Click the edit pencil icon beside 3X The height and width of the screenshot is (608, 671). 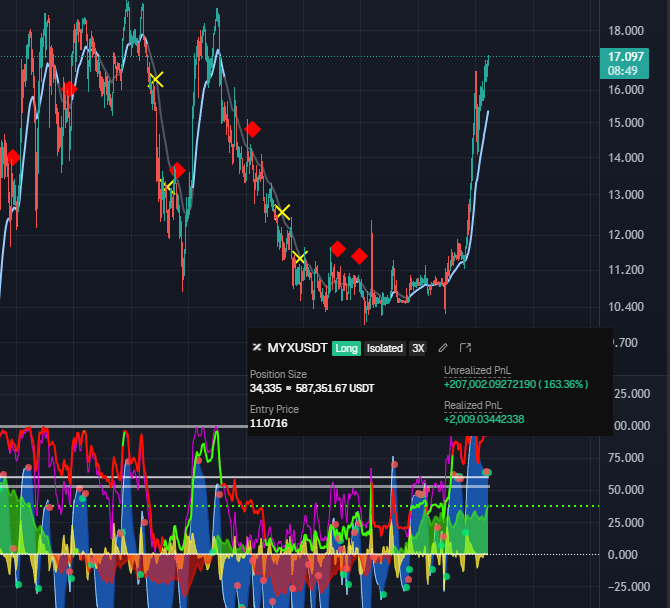tap(443, 348)
